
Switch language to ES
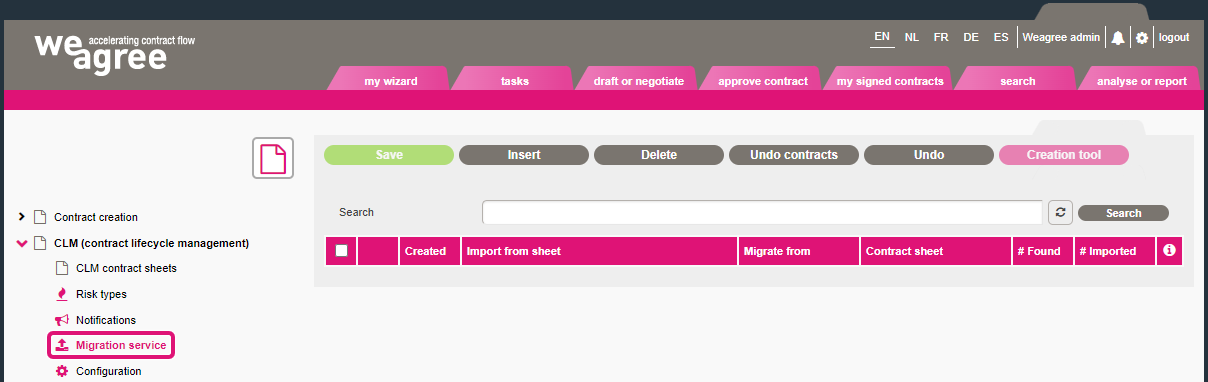[x=1001, y=37]
